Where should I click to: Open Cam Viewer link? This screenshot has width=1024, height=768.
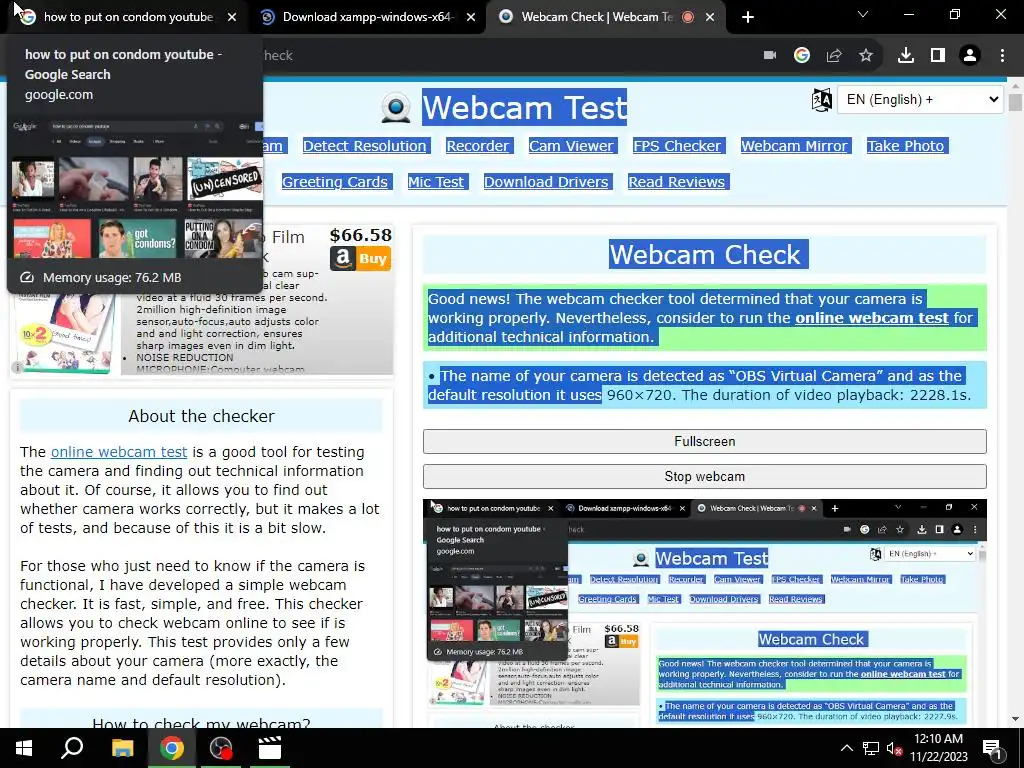[571, 146]
